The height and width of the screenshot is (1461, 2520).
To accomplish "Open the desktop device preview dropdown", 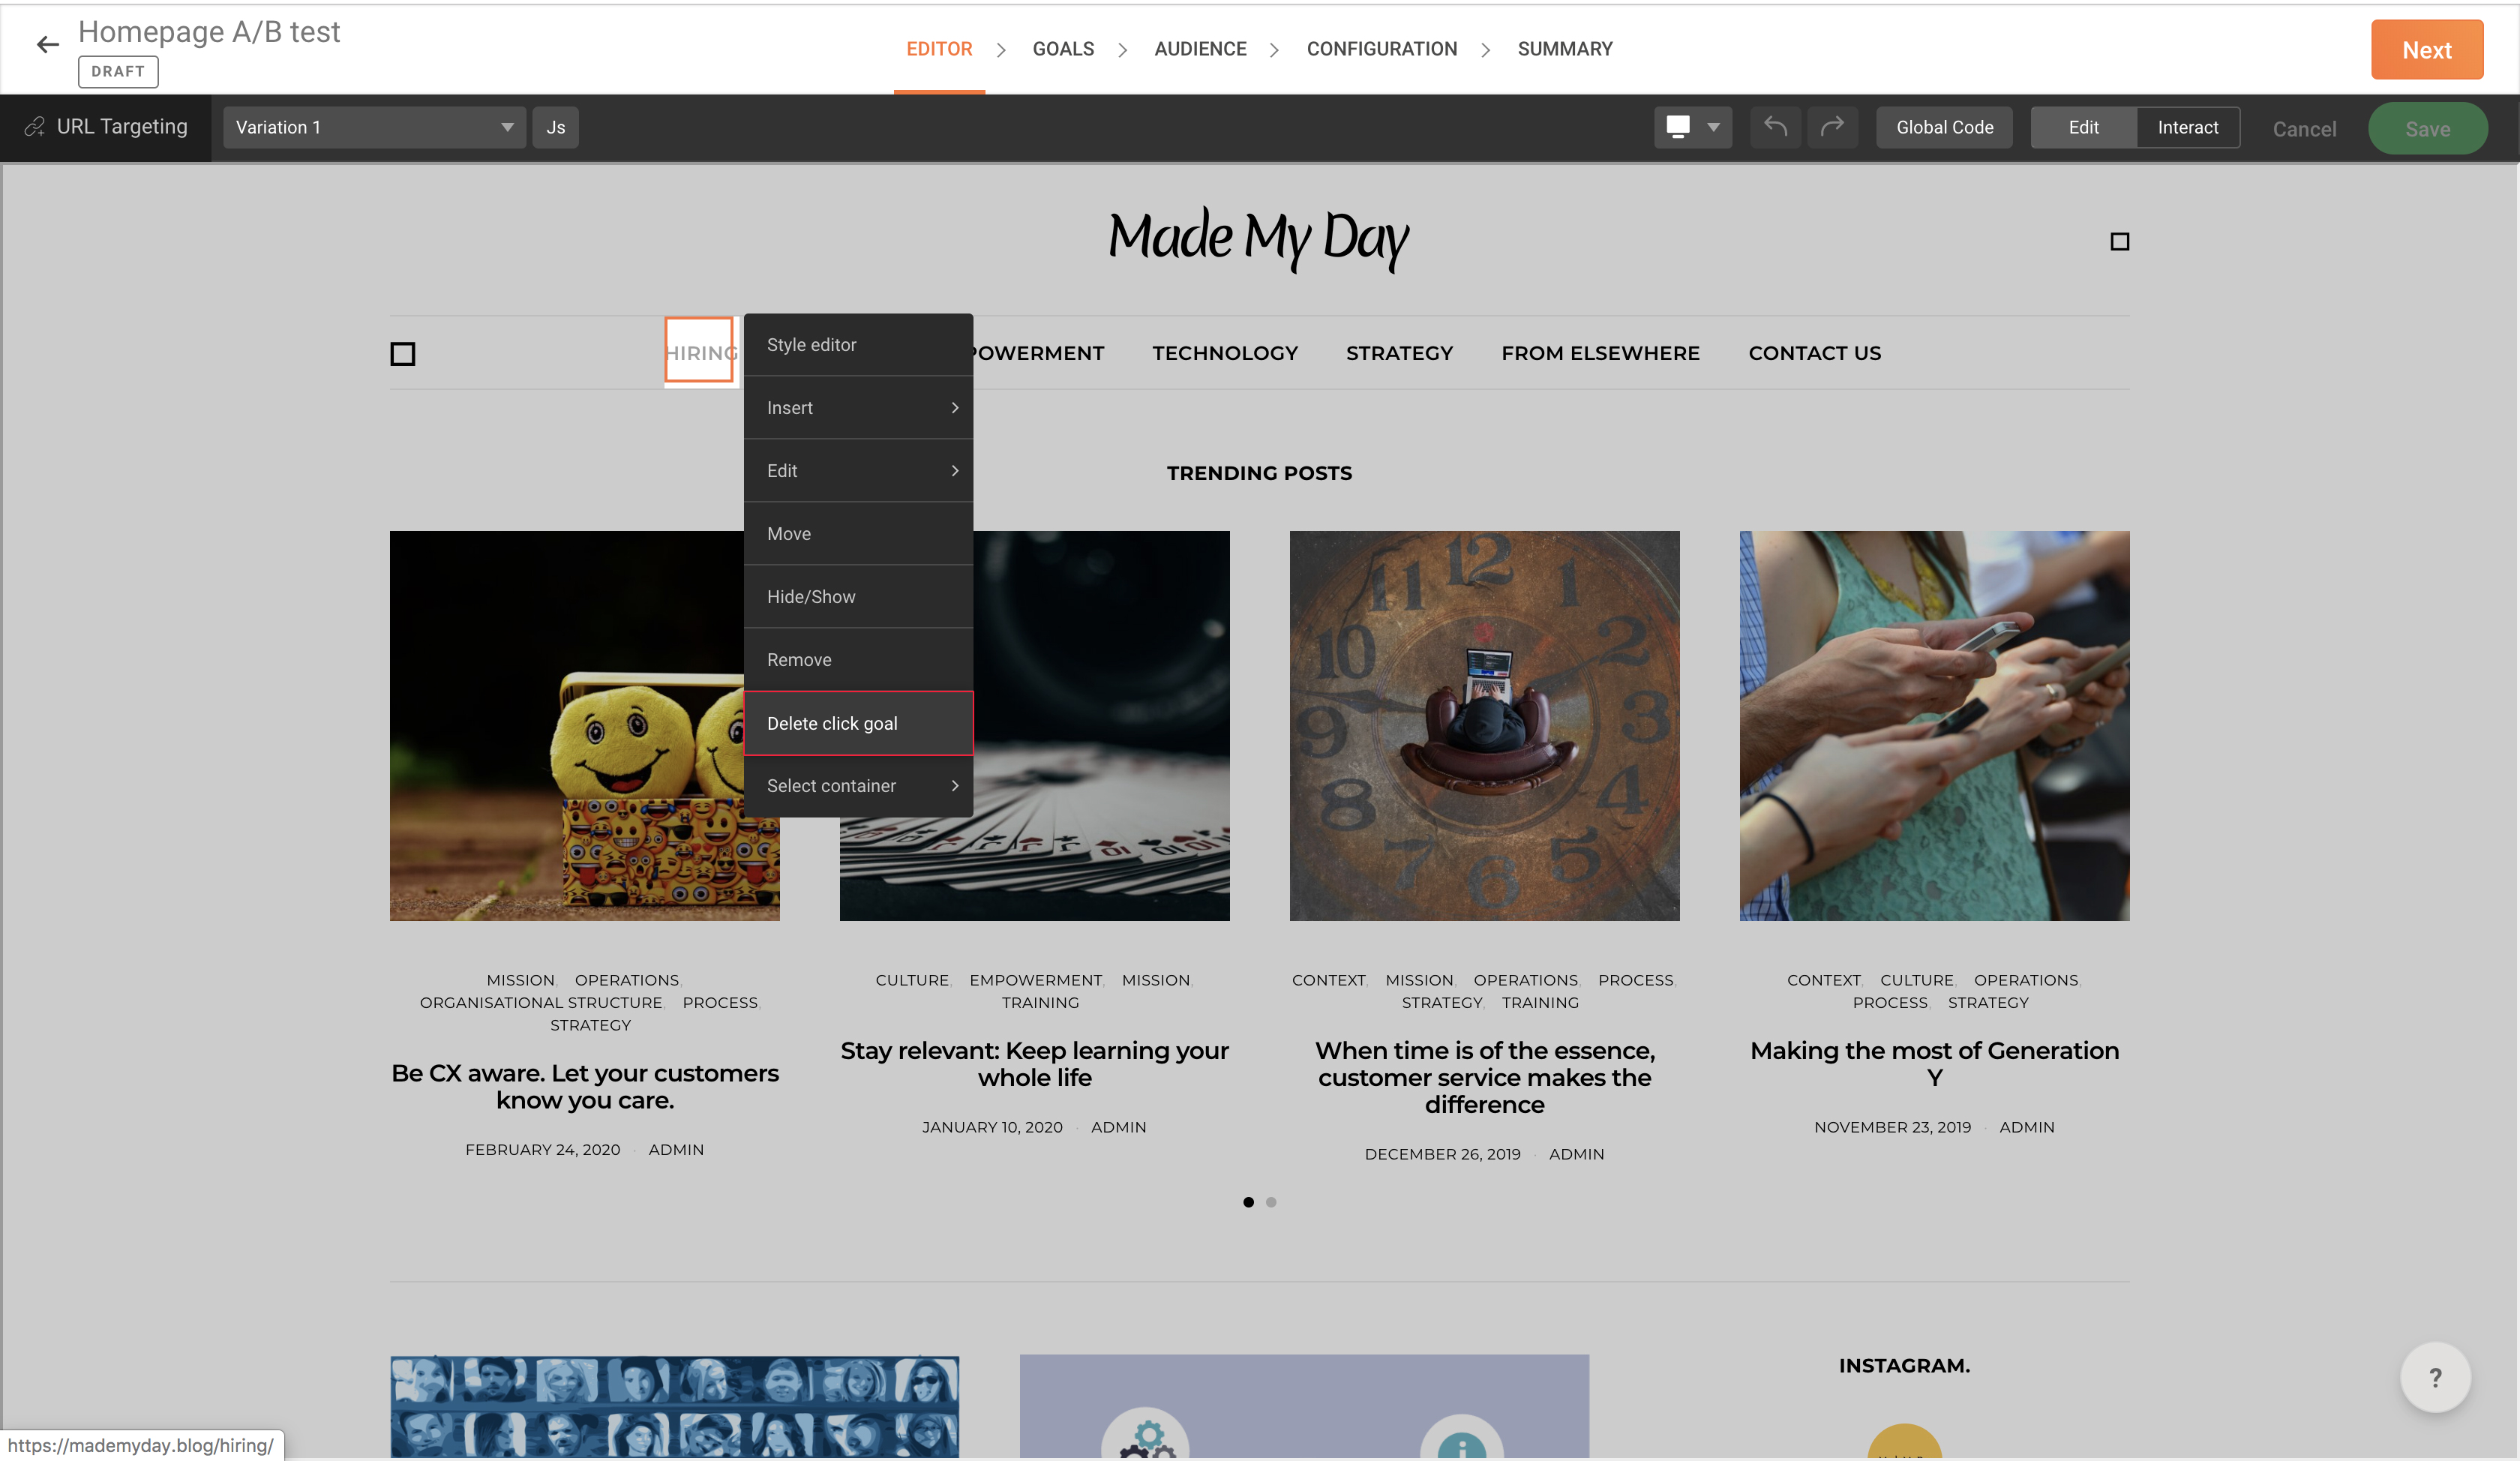I will click(x=1692, y=127).
